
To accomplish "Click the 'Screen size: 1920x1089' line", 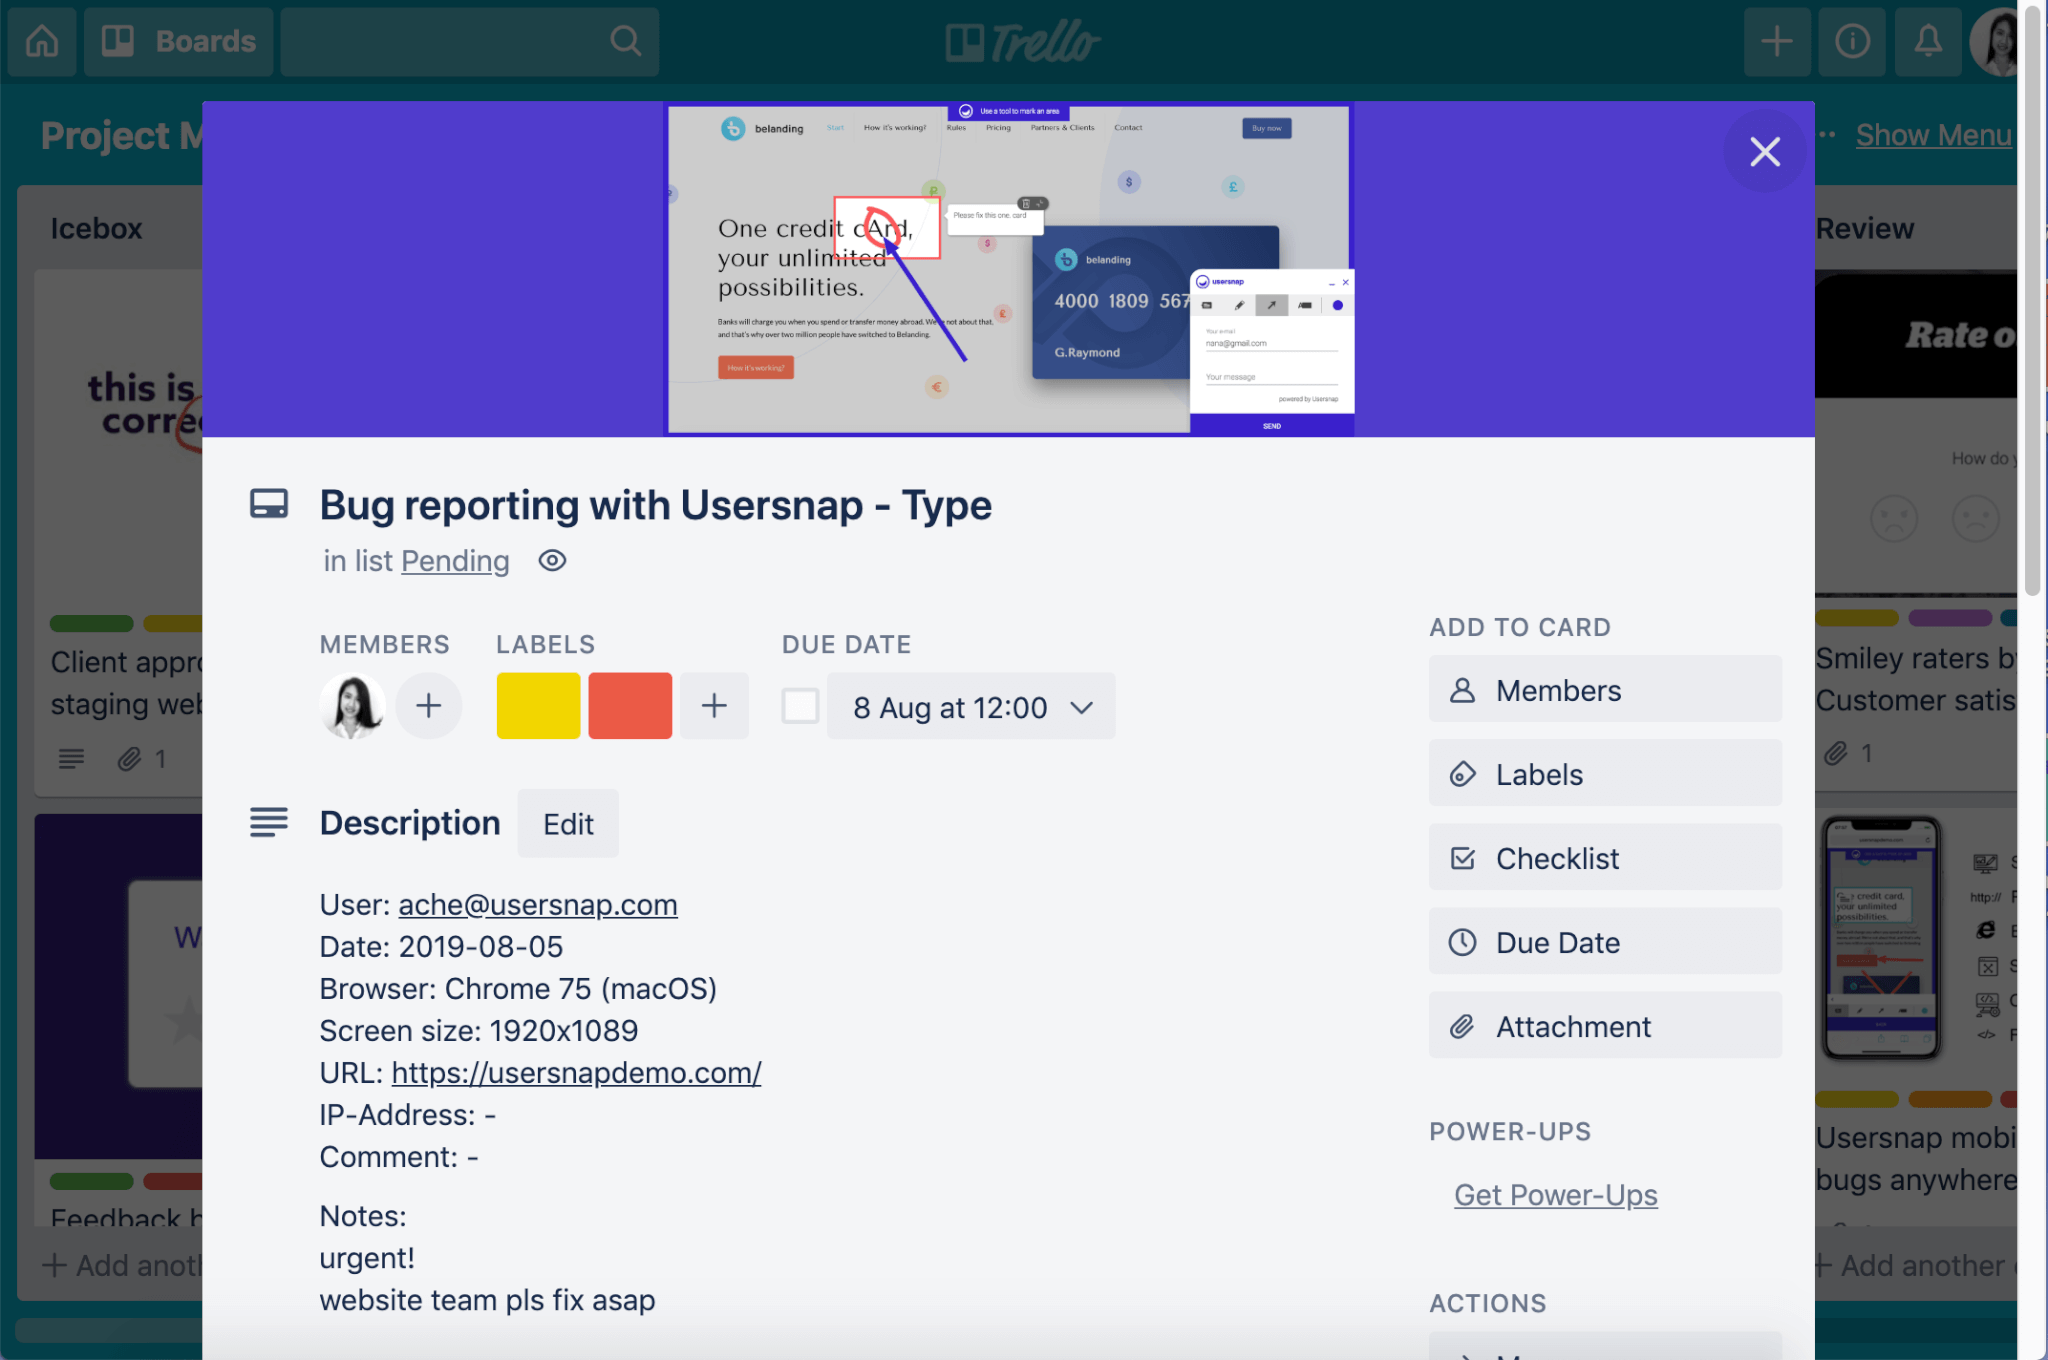I will [x=479, y=1031].
